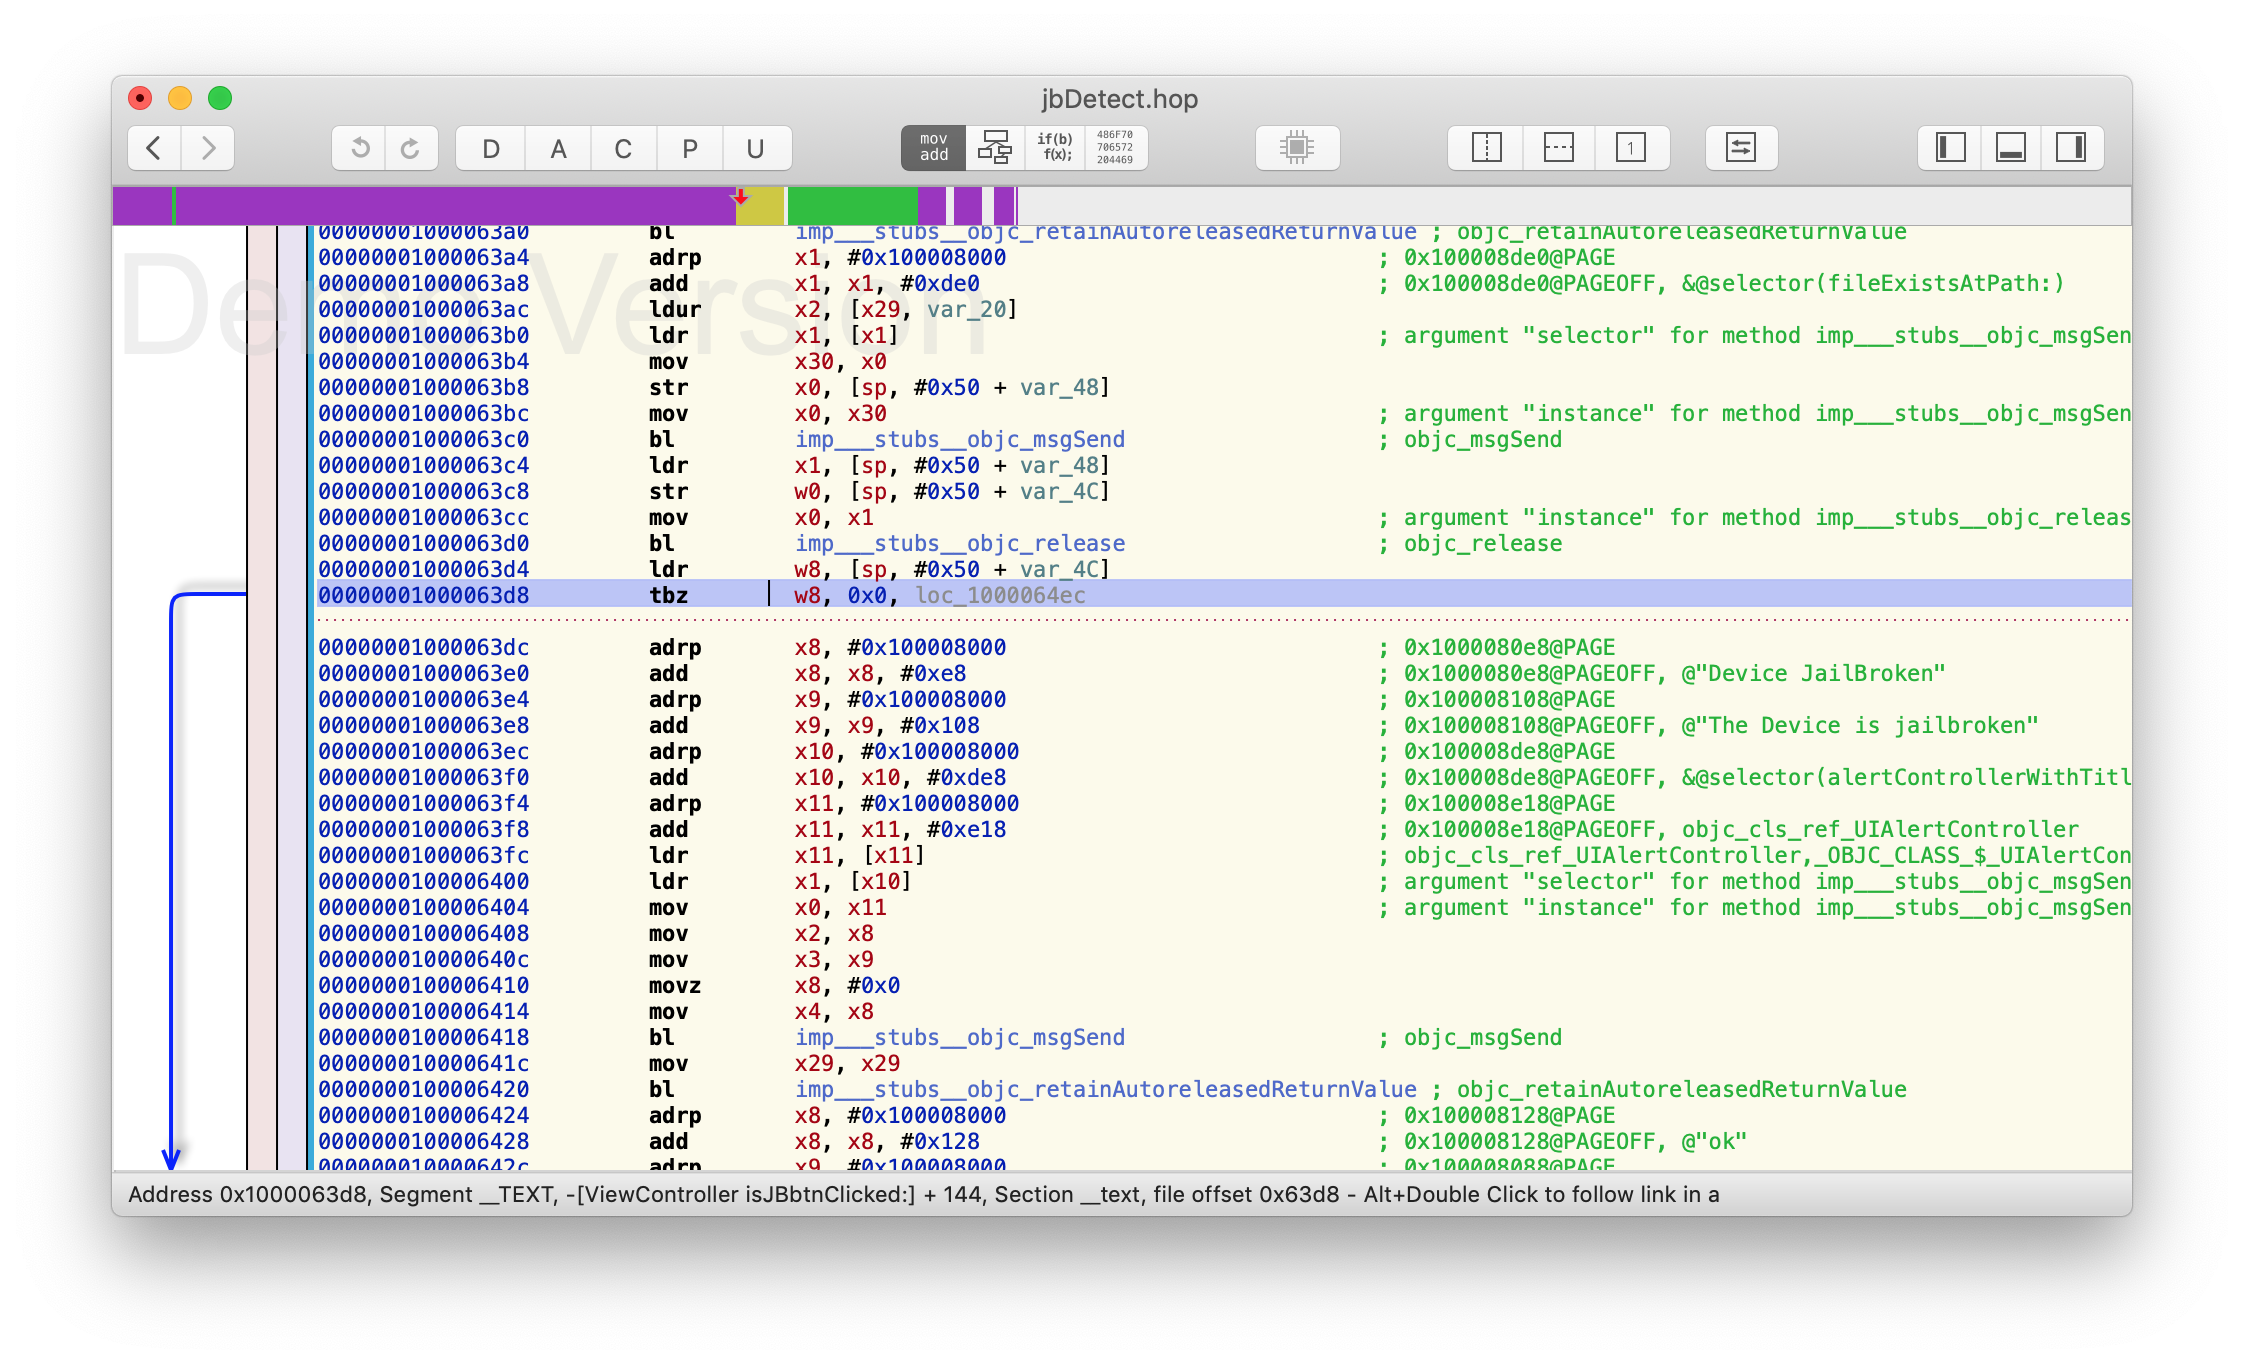Switch to control flow graph view
Image resolution: width=2244 pixels, height=1364 pixels.
coord(994,148)
